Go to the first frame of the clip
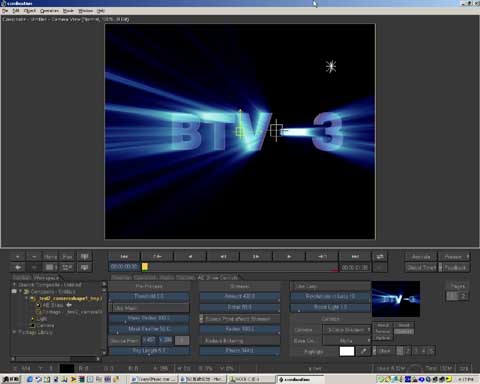Image resolution: width=480 pixels, height=384 pixels. coord(124,256)
